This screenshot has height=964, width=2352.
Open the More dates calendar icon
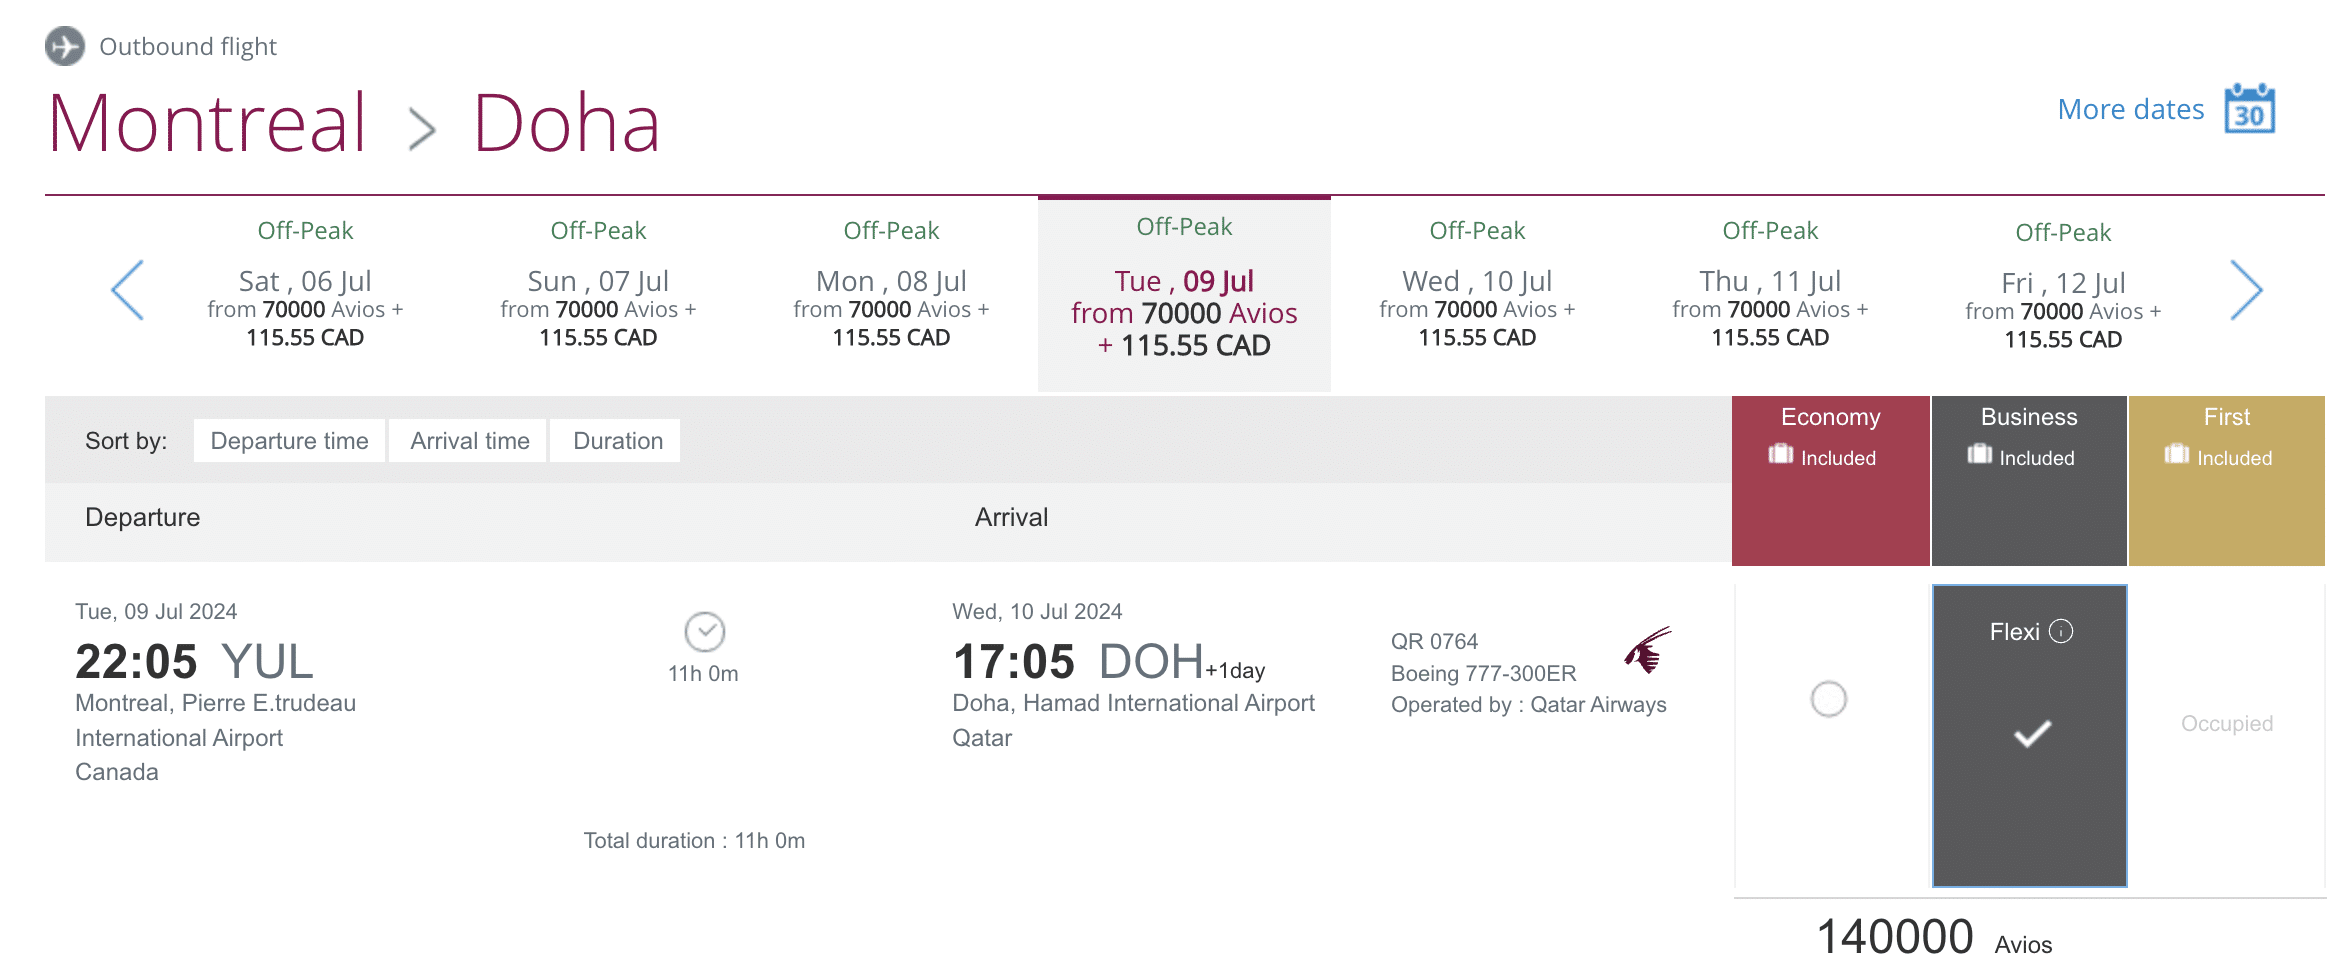pos(2249,109)
